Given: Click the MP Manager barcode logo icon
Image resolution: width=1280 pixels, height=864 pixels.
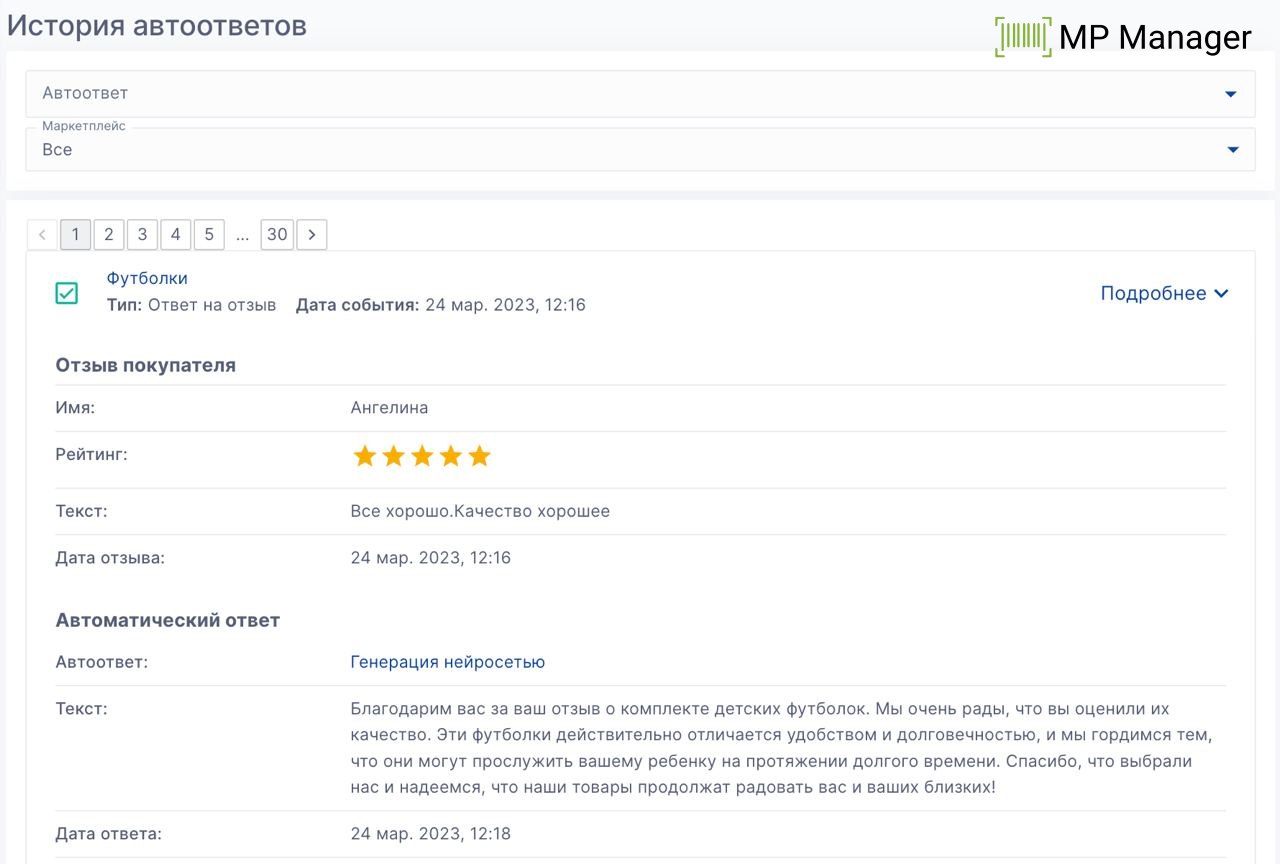Looking at the screenshot, I should tap(1023, 37).
